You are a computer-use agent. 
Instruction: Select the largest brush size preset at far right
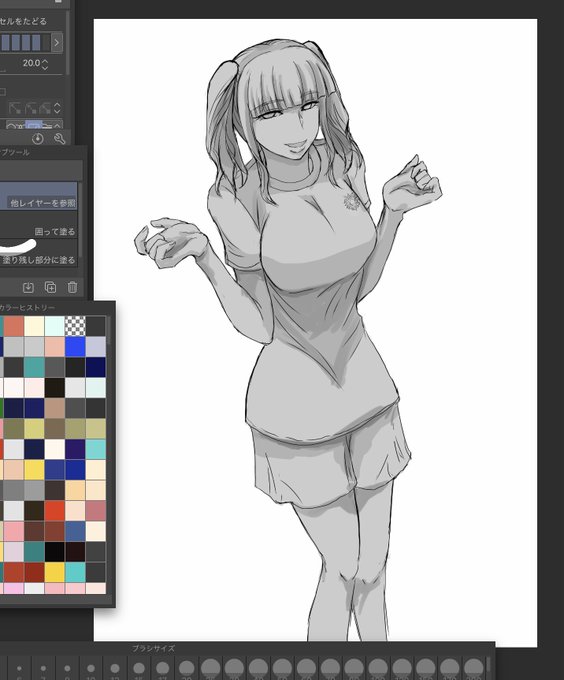pyautogui.click(x=473, y=668)
